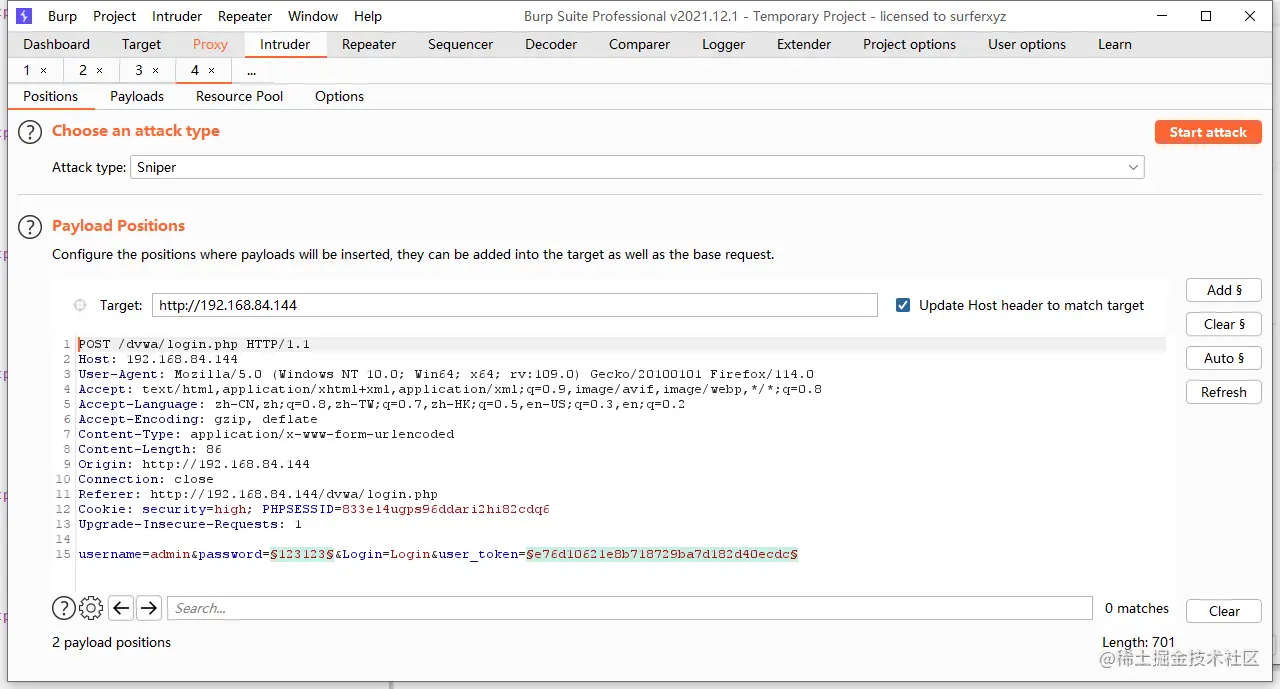Click the PHPSESSID cookie value
This screenshot has width=1280, height=689.
click(x=446, y=509)
